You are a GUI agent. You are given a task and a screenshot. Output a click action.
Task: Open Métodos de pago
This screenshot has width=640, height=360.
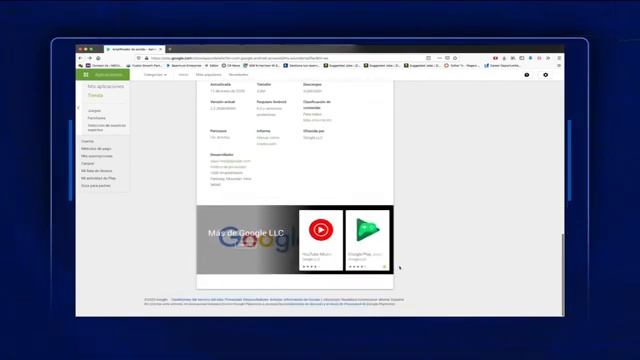point(96,149)
